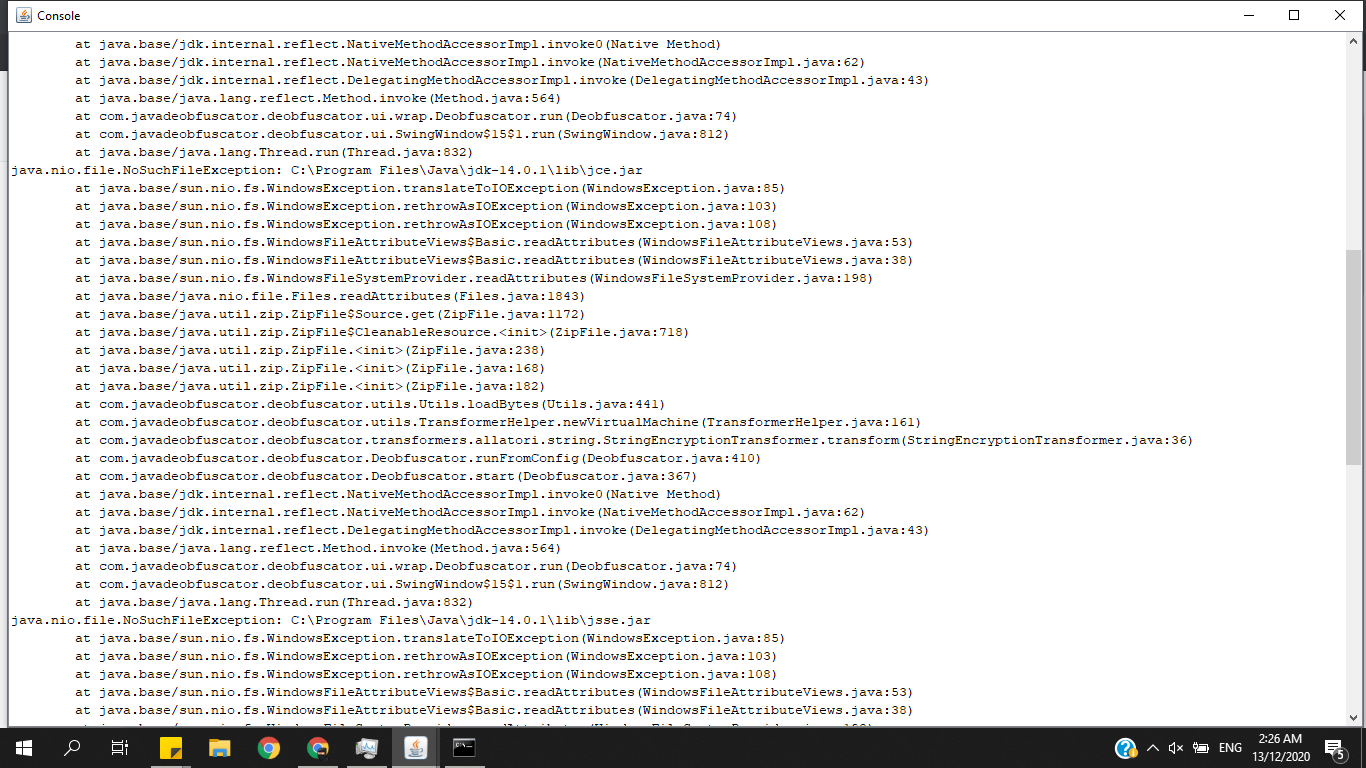Image resolution: width=1366 pixels, height=768 pixels.
Task: Open Windows Search from the taskbar
Action: pos(70,747)
